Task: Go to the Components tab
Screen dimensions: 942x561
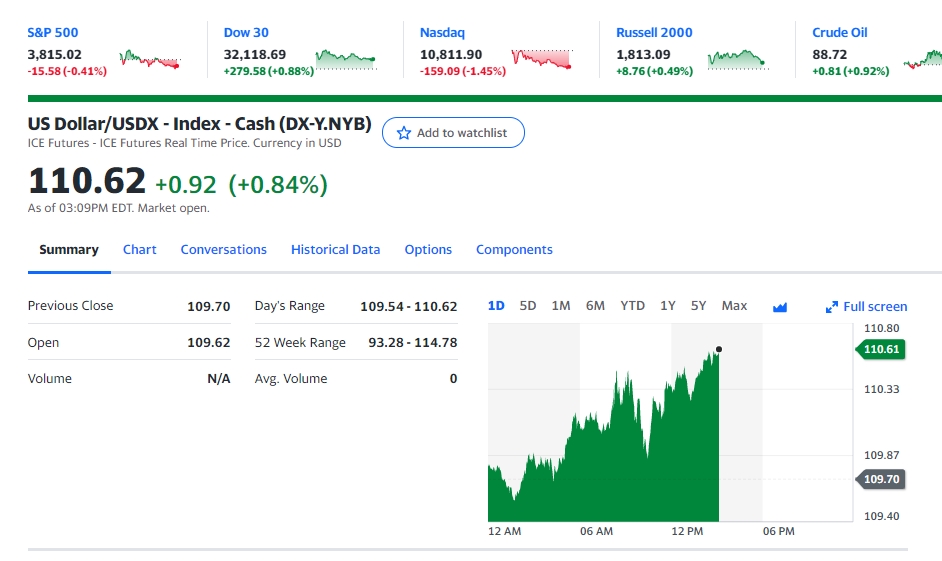Action: click(514, 250)
